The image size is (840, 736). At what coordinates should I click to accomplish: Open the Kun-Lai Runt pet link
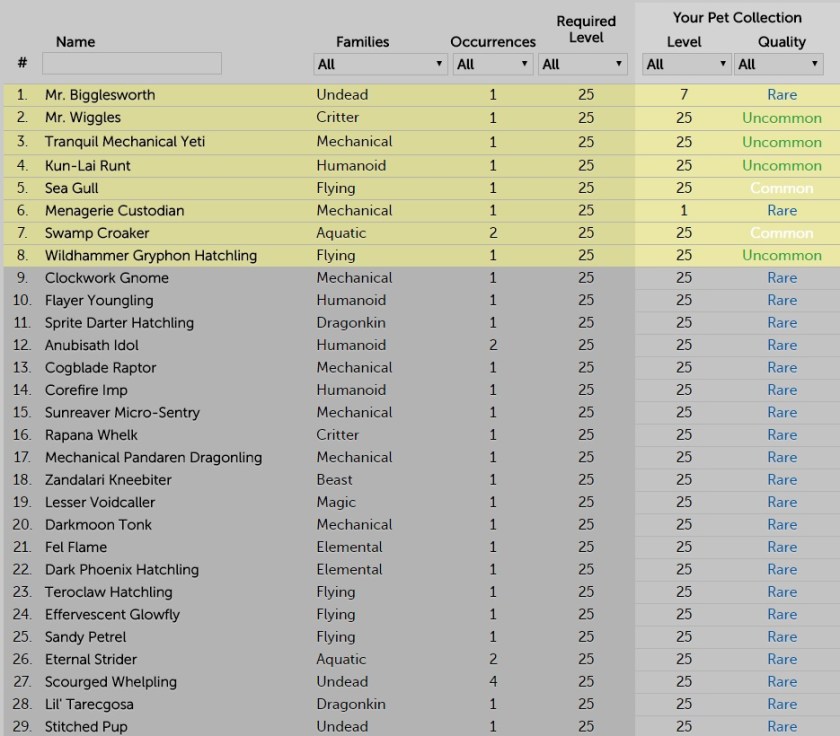coord(88,165)
